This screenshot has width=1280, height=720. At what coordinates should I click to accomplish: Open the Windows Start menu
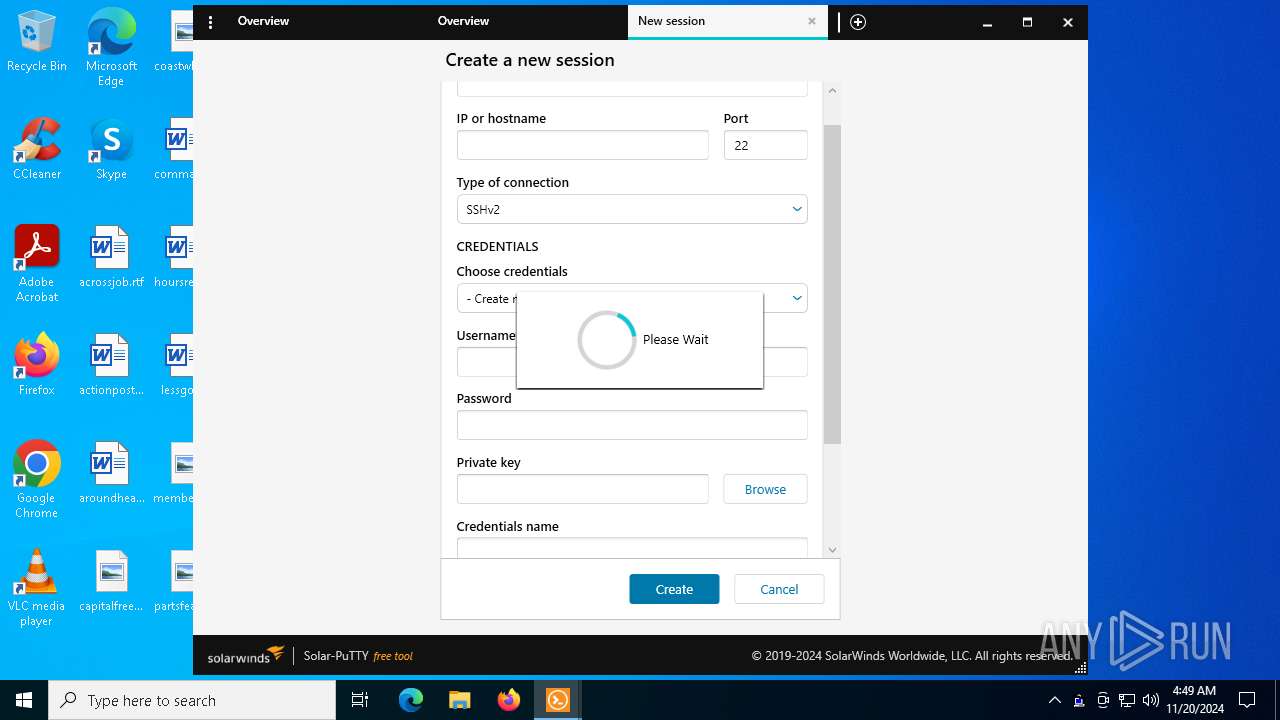pos(24,700)
